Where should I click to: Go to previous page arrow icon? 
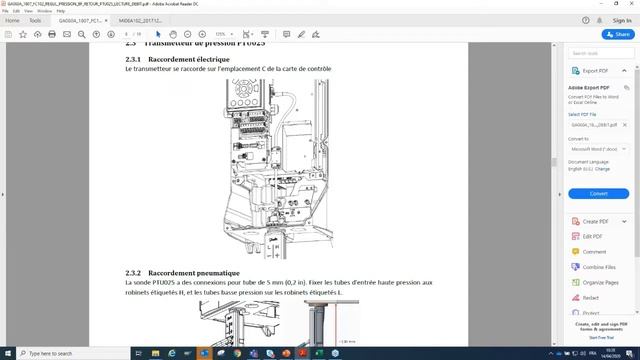pos(96,34)
